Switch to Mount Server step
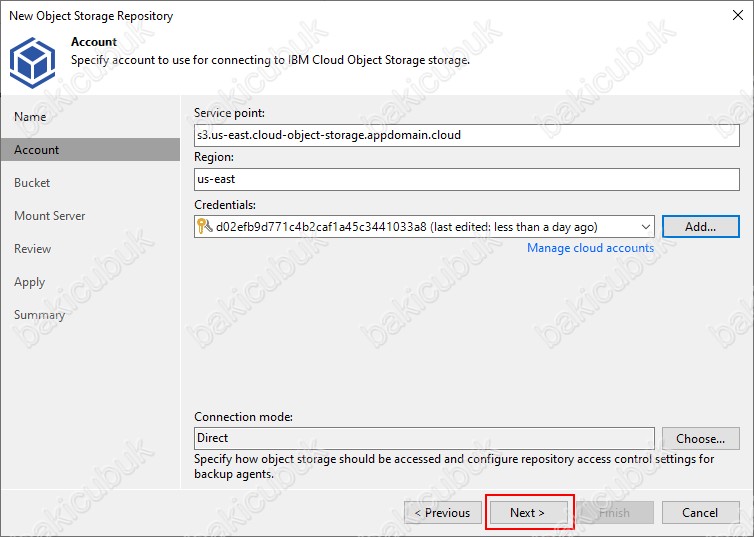Screen dimensions: 754x537 50,216
